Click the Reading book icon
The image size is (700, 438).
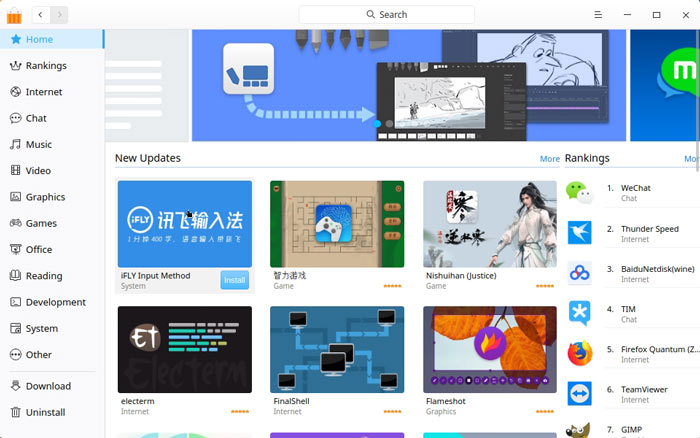pos(16,275)
